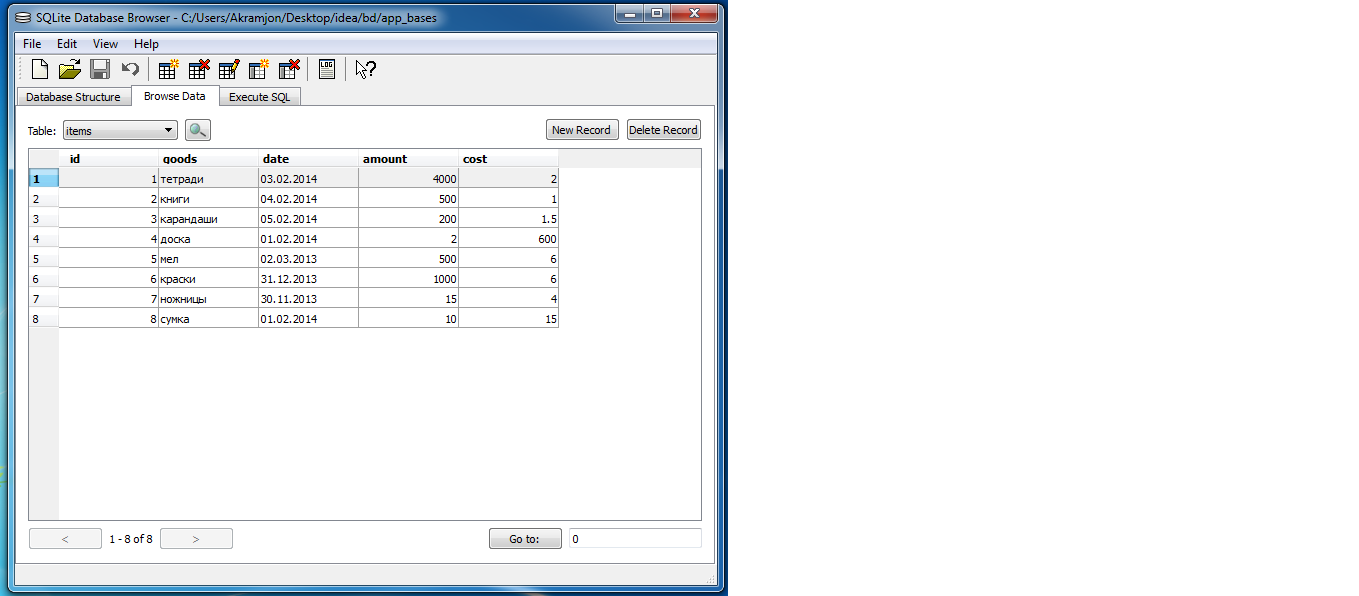The width and height of the screenshot is (1359, 596).
Task: Click the New Record button
Action: pyautogui.click(x=581, y=130)
